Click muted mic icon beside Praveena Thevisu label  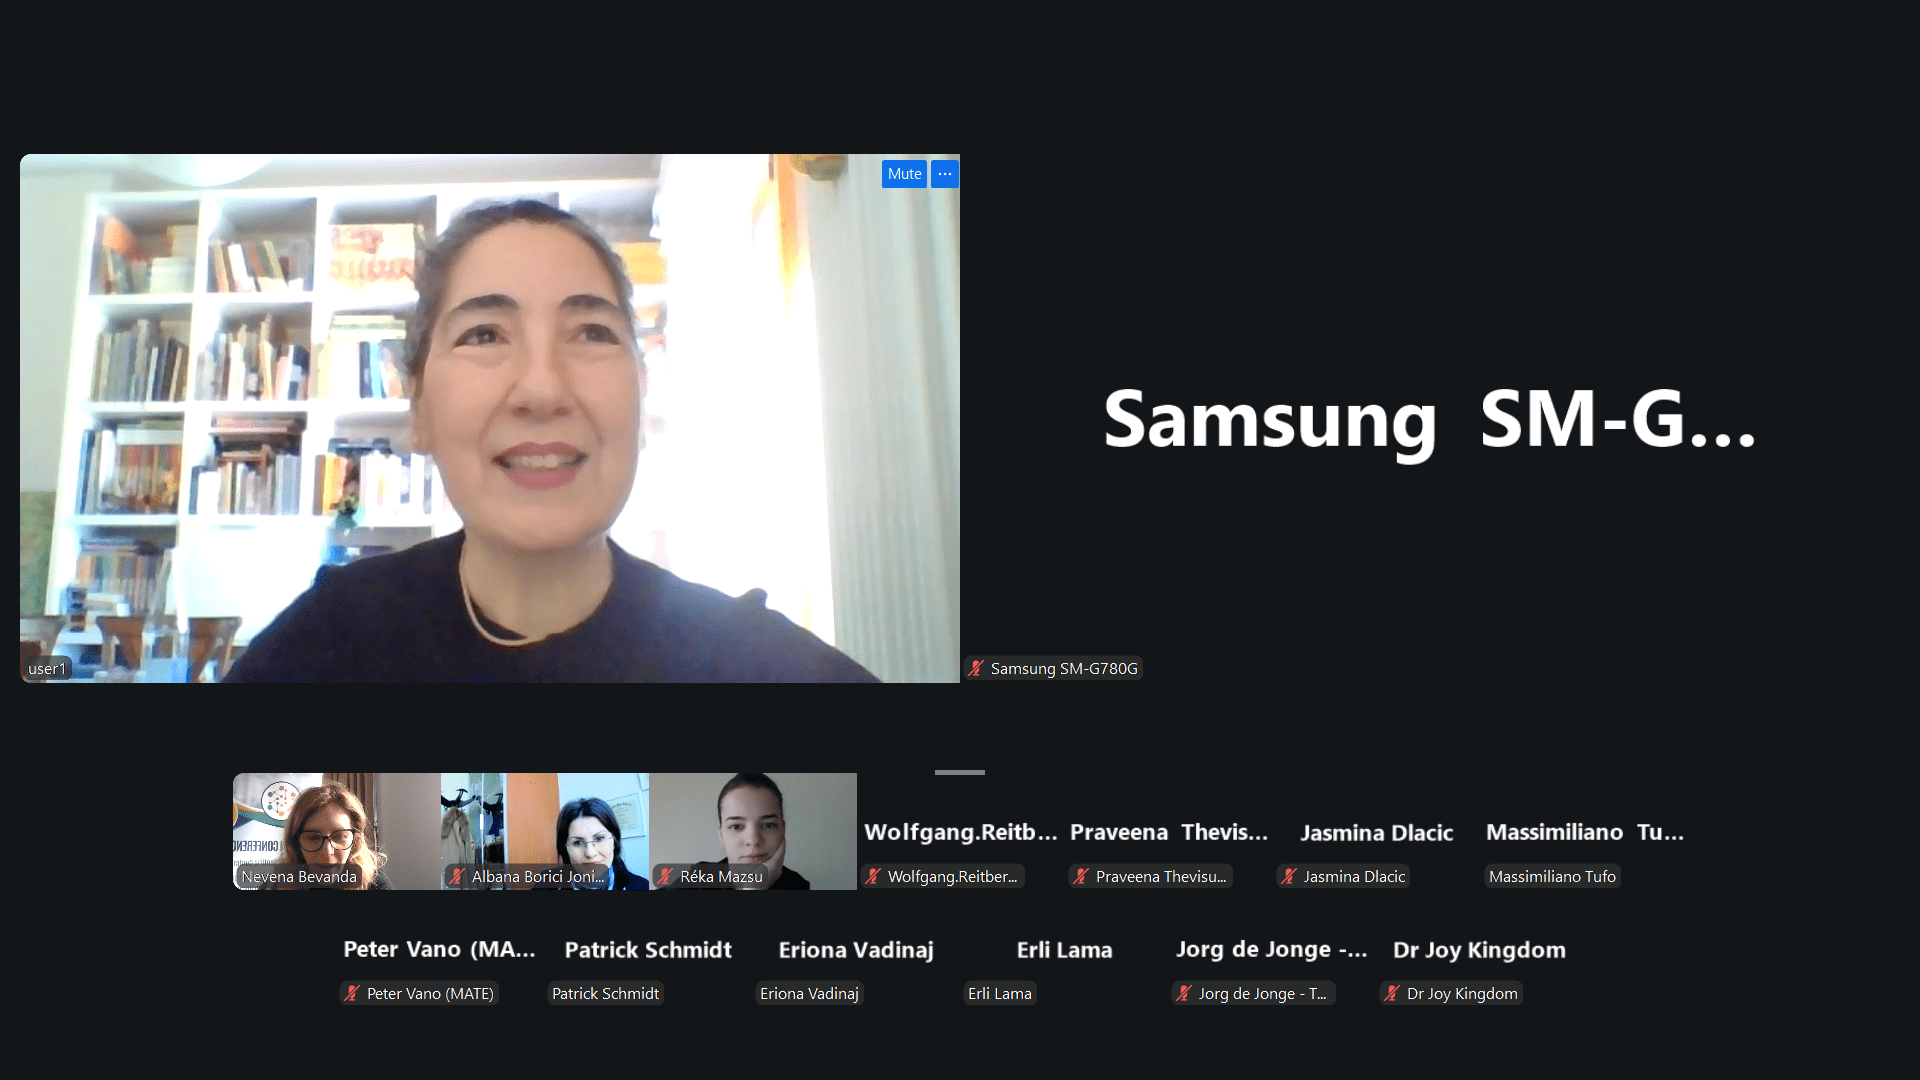pos(1082,877)
